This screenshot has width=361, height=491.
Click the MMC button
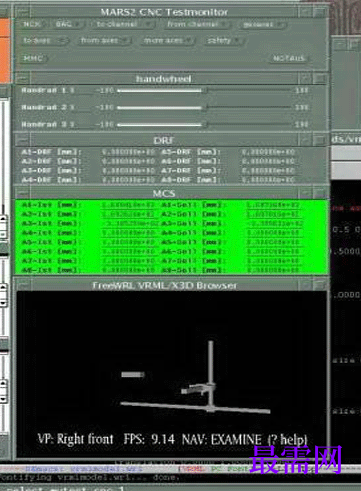[34, 58]
